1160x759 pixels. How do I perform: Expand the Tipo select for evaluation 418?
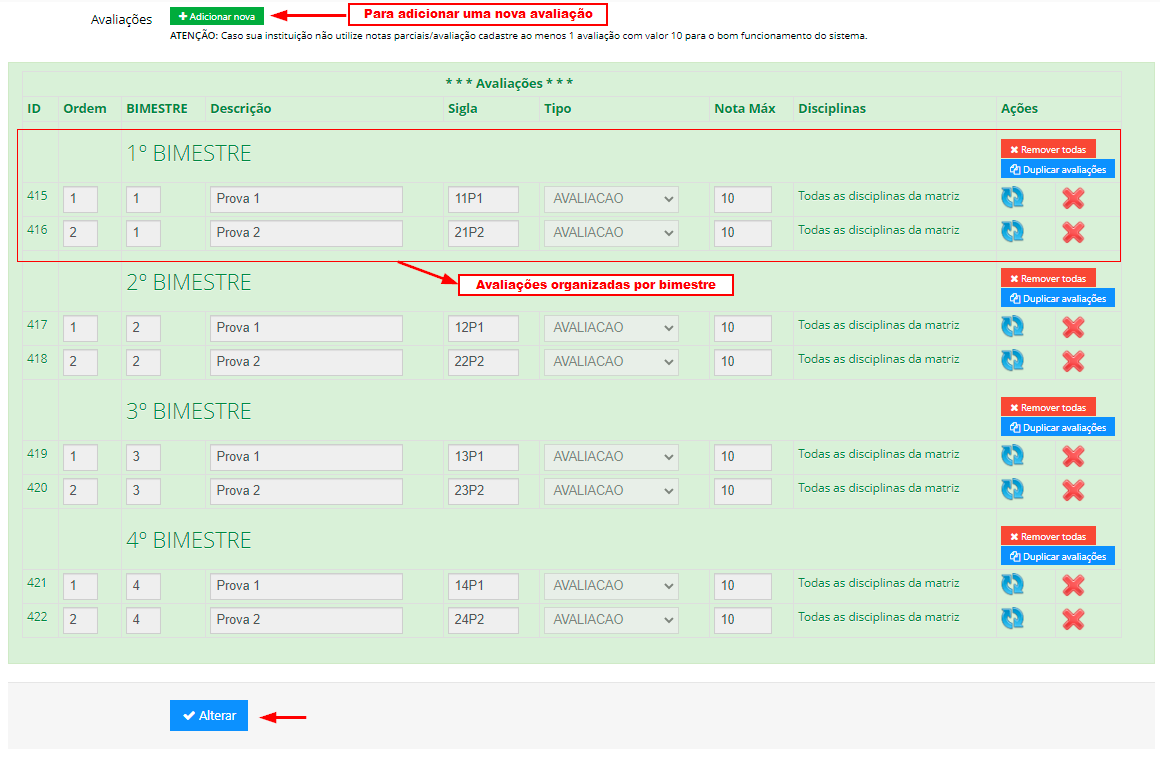click(x=611, y=362)
